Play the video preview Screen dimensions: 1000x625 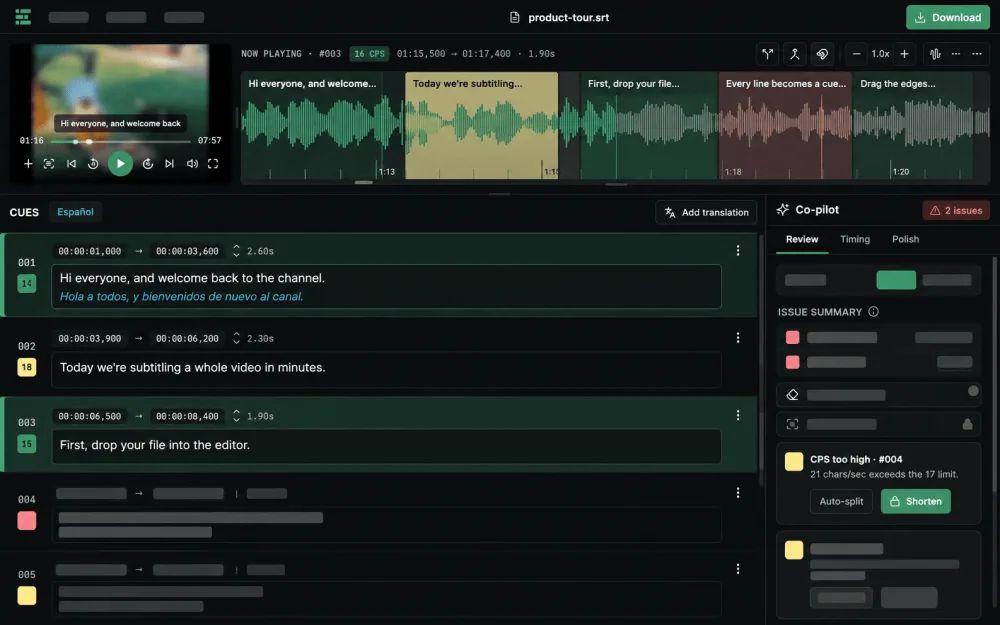coord(120,164)
